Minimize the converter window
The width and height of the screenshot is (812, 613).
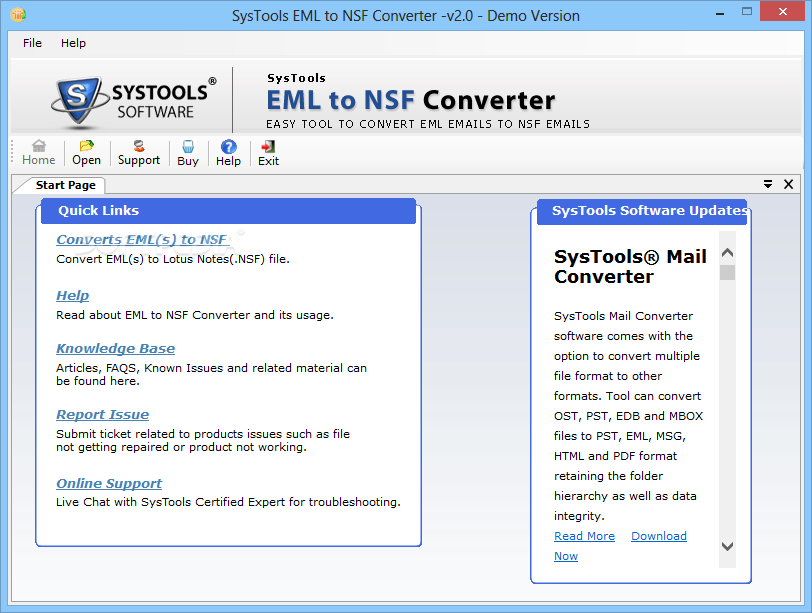(x=720, y=12)
